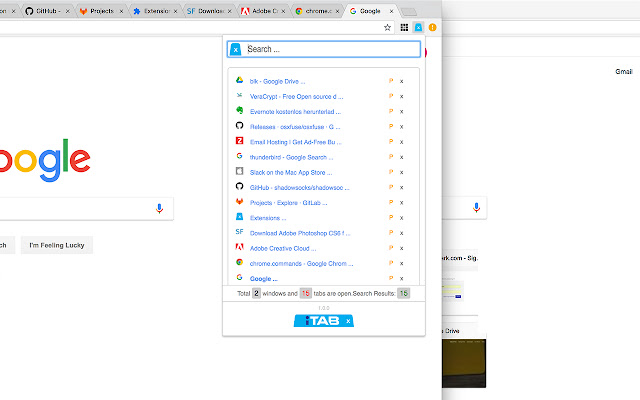Open Drive thumbnail in background window
640x400 pixels.
click(464, 363)
